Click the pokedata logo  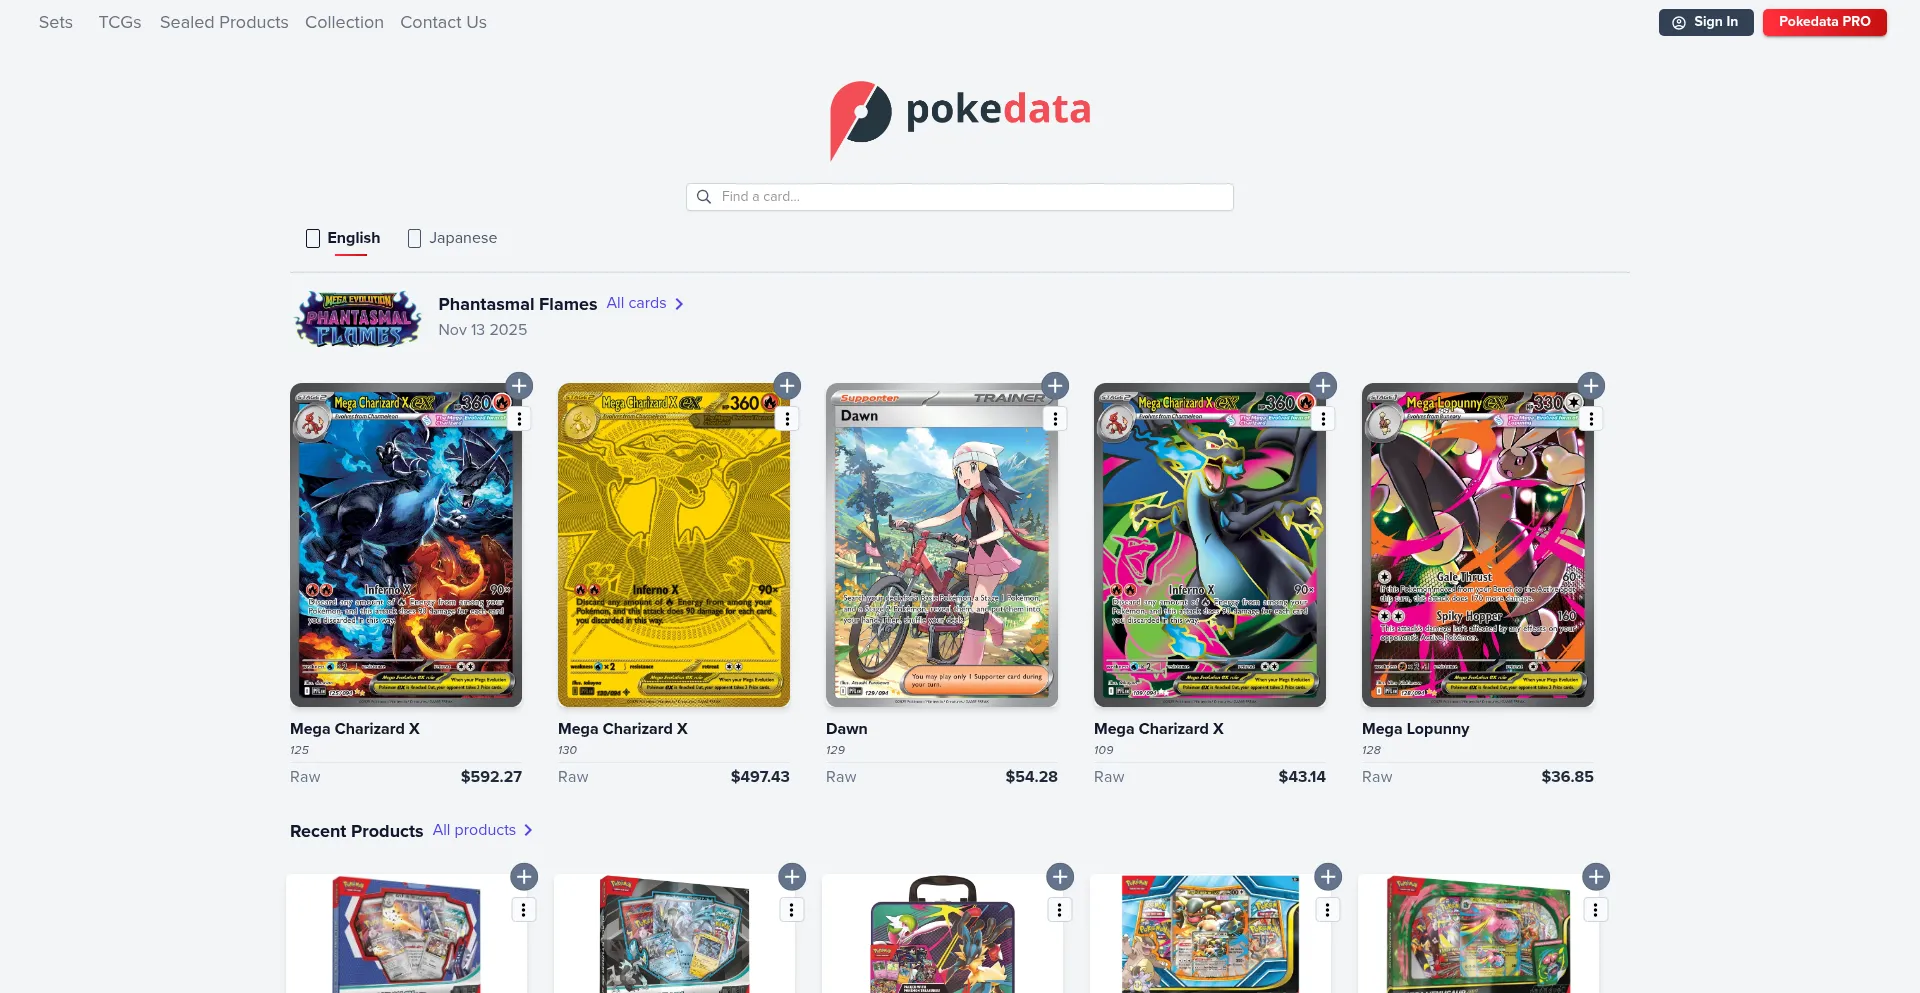point(960,120)
